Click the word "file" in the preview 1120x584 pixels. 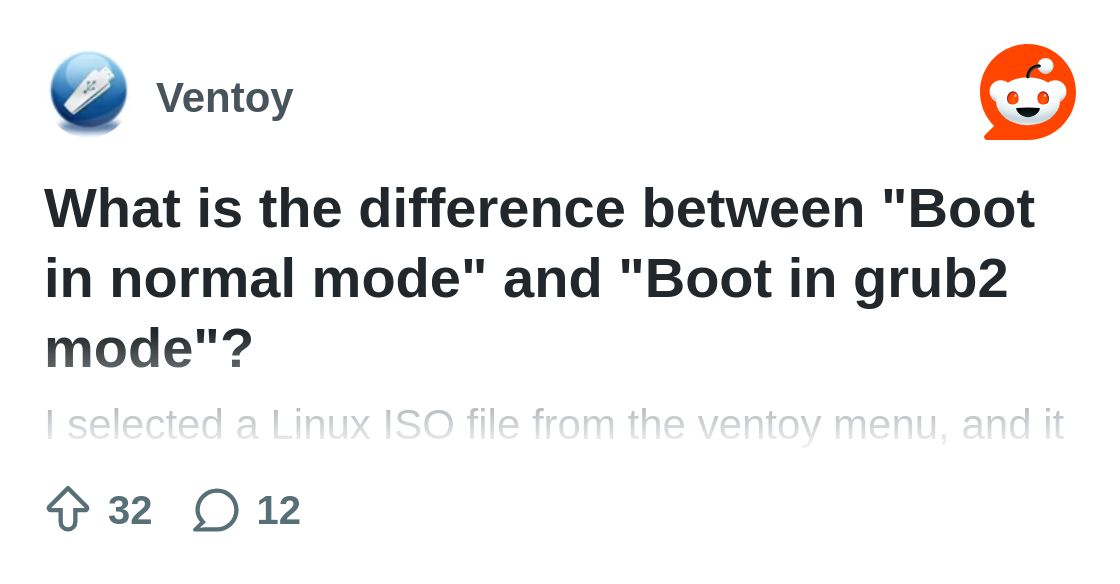point(494,425)
